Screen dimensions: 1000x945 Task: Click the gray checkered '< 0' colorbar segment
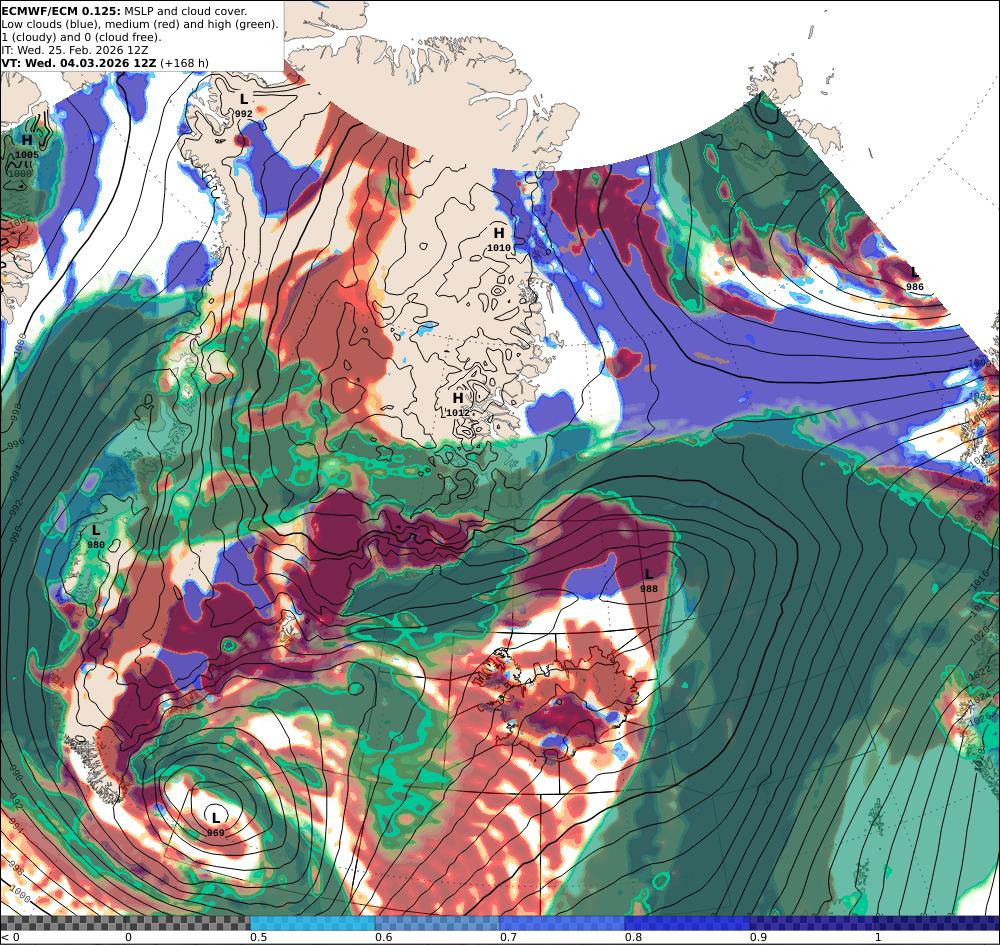[x=125, y=923]
